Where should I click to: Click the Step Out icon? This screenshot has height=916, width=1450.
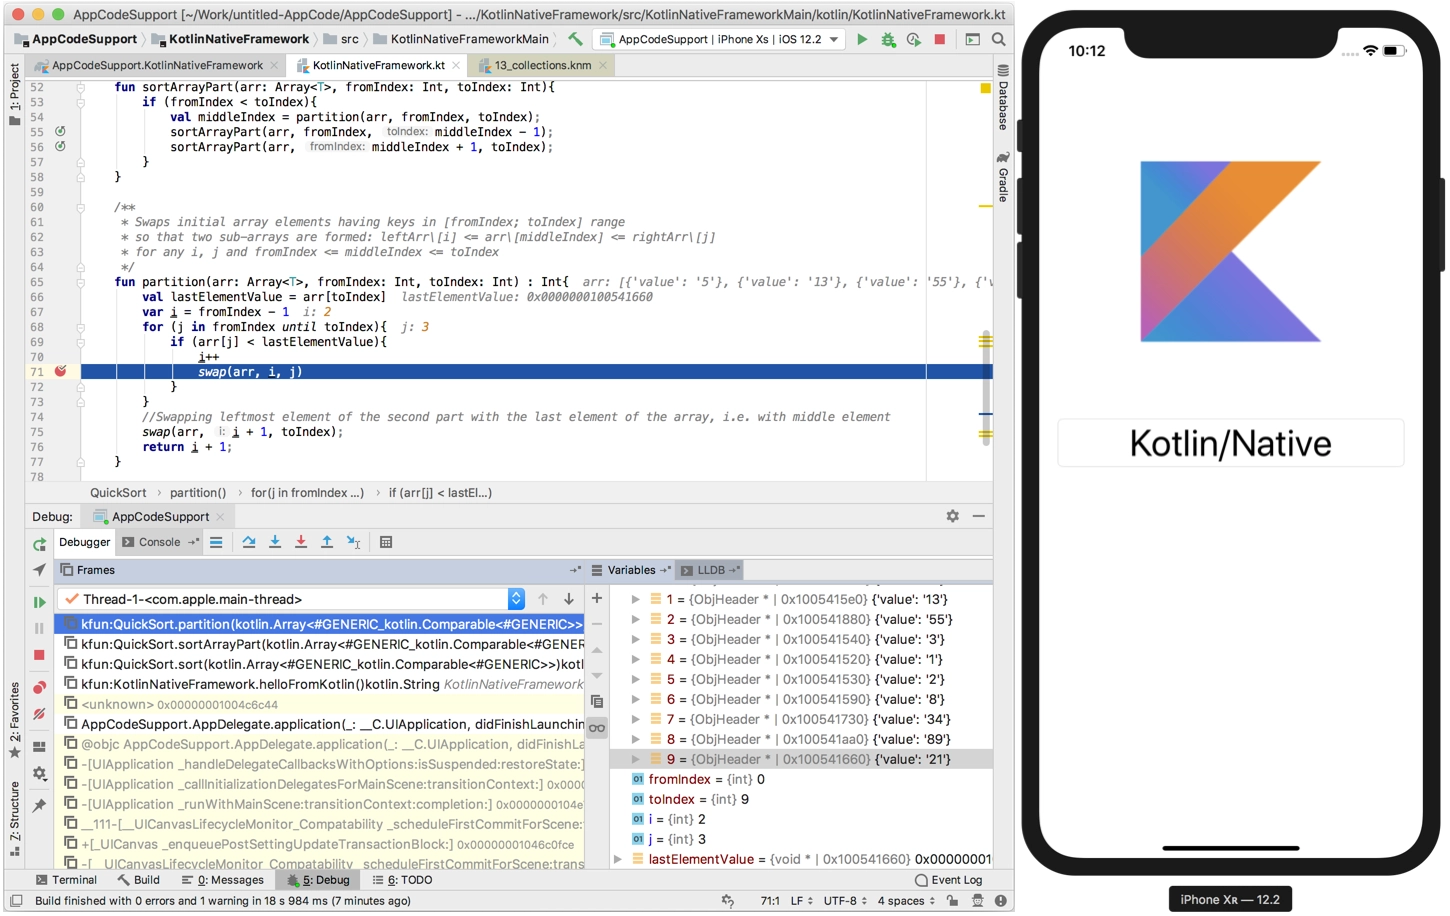[x=327, y=542]
